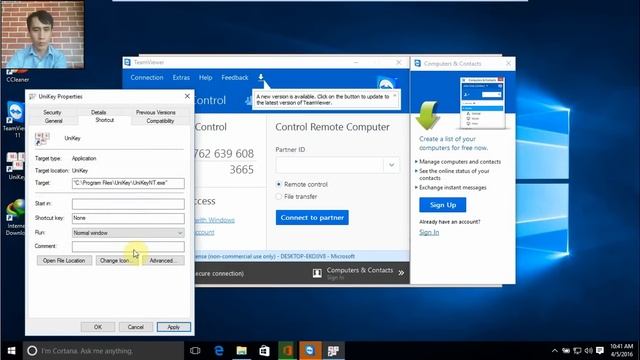Click the ID number 762 639 608
The height and width of the screenshot is (360, 640).
click(223, 154)
